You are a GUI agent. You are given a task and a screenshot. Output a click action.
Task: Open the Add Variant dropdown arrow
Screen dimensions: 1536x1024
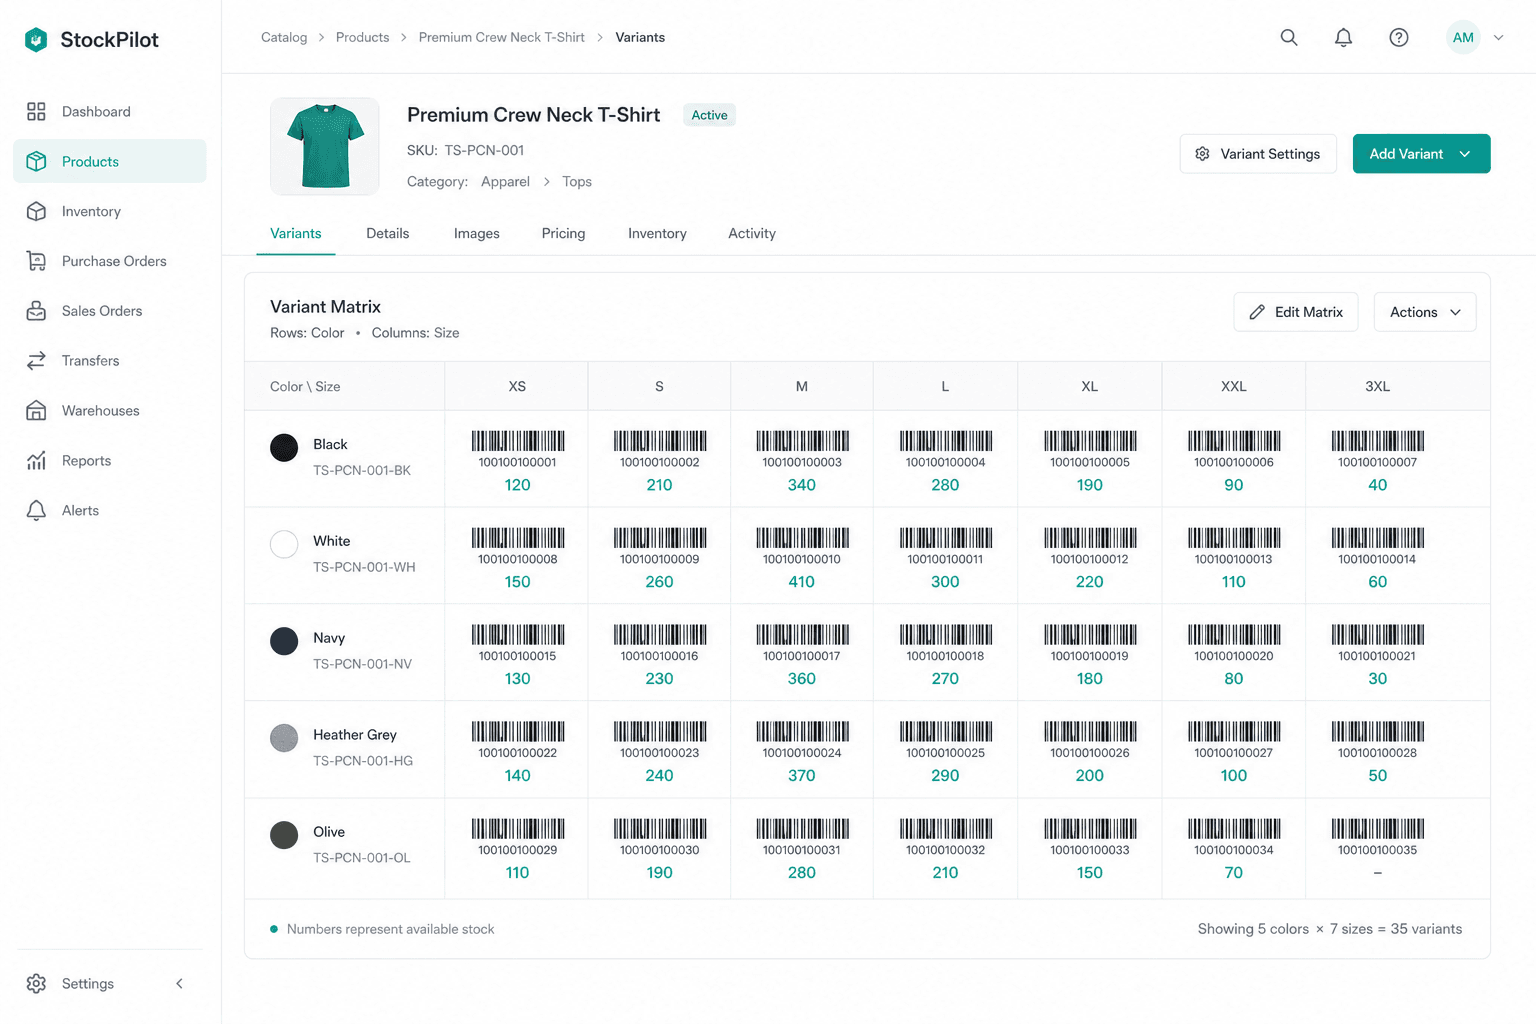1465,154
